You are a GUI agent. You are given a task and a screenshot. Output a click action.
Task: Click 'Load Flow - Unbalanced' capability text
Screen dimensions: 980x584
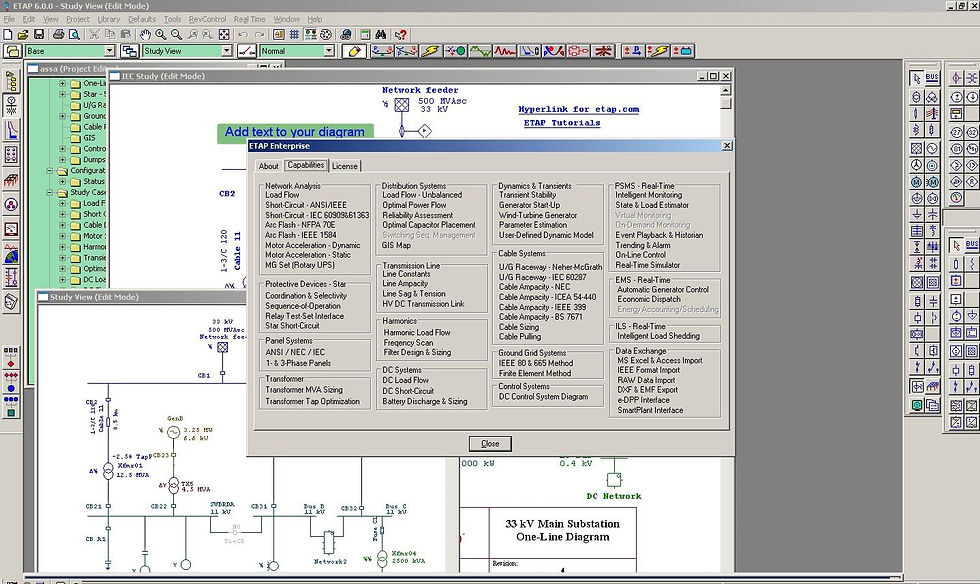(422, 195)
